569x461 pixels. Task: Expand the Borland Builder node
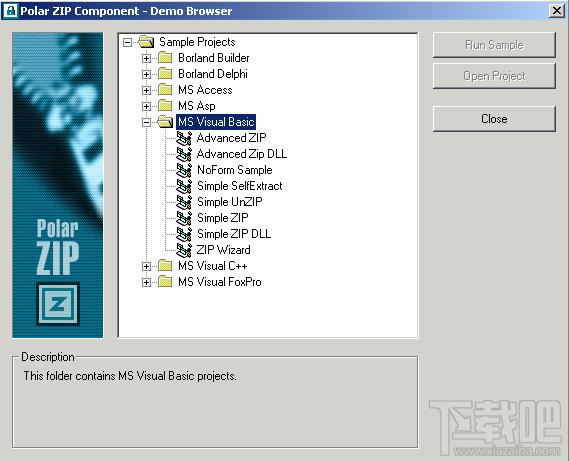point(146,58)
